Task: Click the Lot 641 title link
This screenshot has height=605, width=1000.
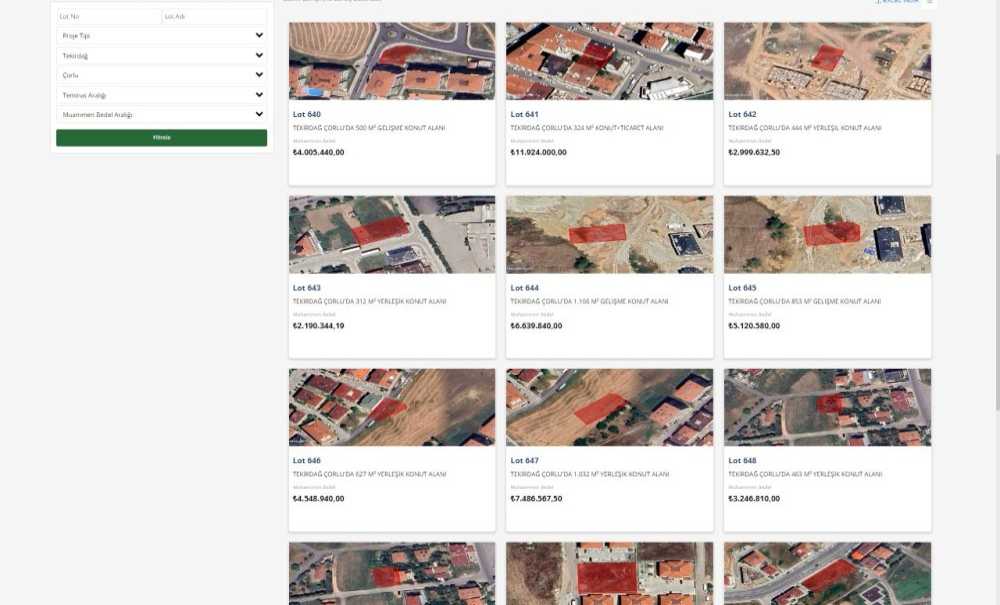Action: (524, 115)
